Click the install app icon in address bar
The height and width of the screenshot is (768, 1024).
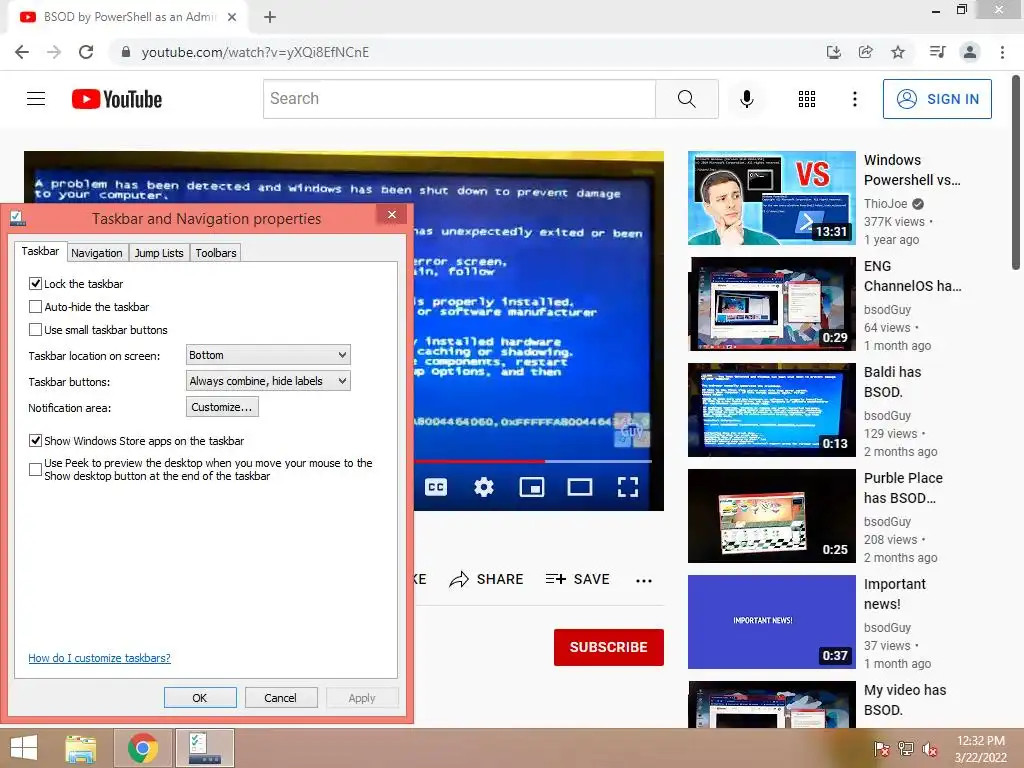pyautogui.click(x=833, y=52)
